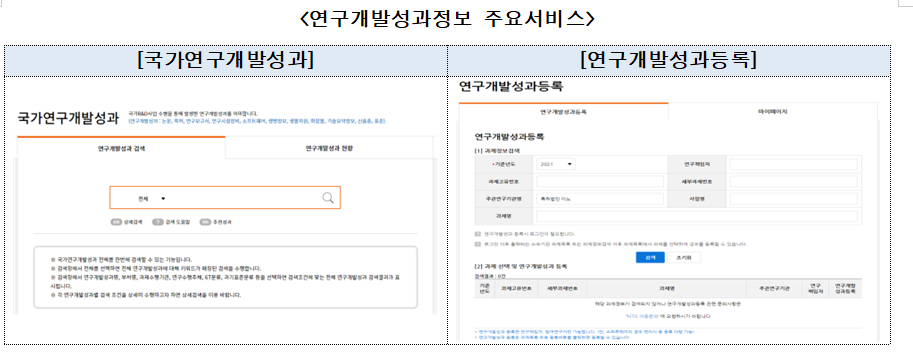Click the [연구개발성과등록] header cell
This screenshot has width=913, height=362.
669,61
